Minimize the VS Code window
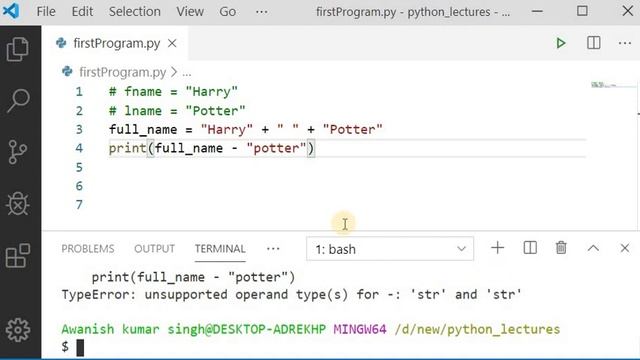Image resolution: width=640 pixels, height=360 pixels. pyautogui.click(x=538, y=11)
